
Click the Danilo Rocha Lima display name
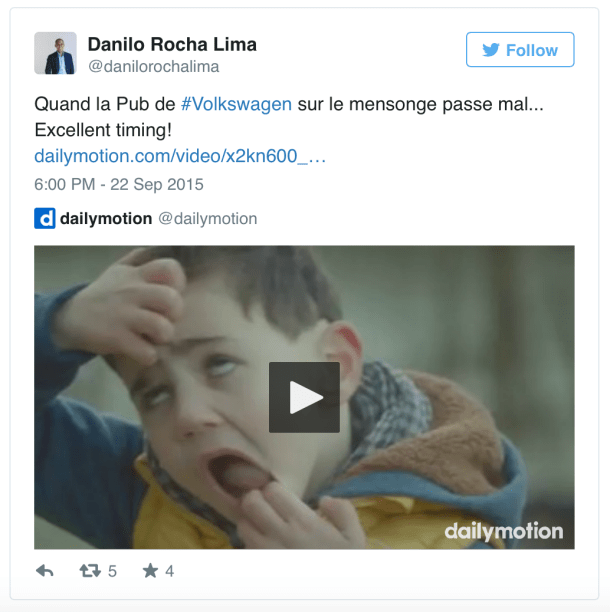click(172, 44)
